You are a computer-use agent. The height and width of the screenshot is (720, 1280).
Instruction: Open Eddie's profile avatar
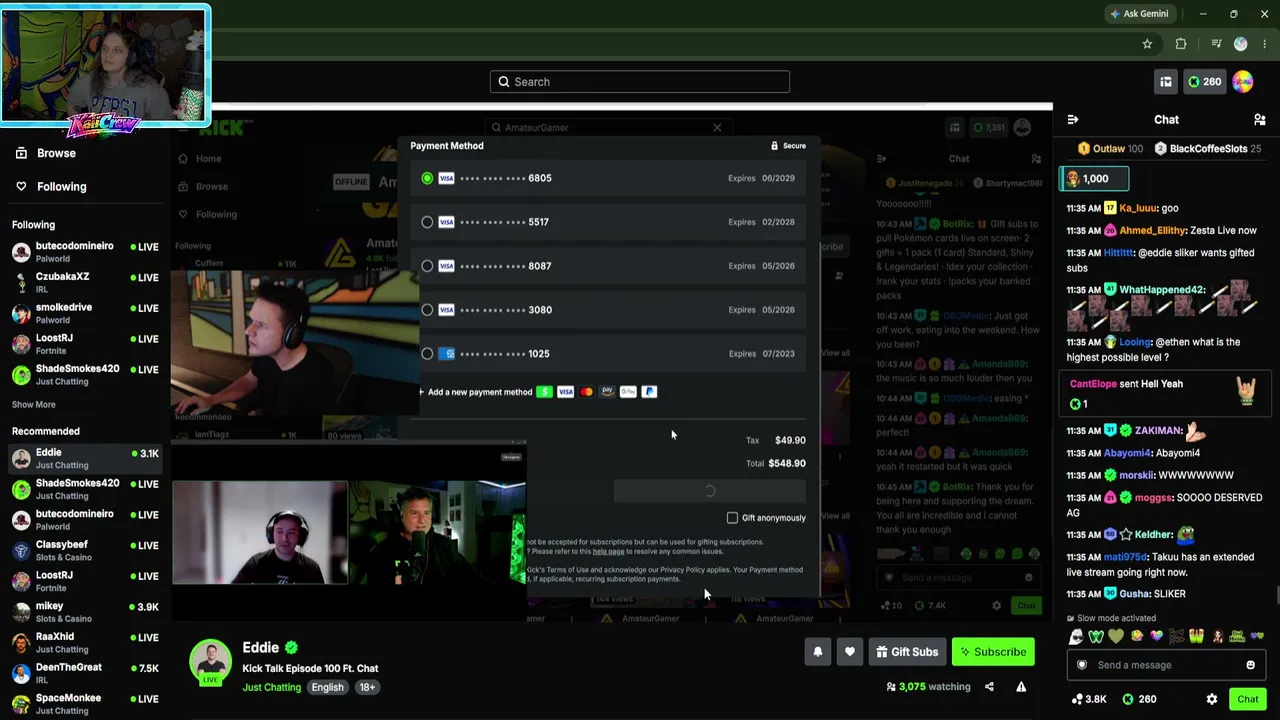[x=211, y=662]
